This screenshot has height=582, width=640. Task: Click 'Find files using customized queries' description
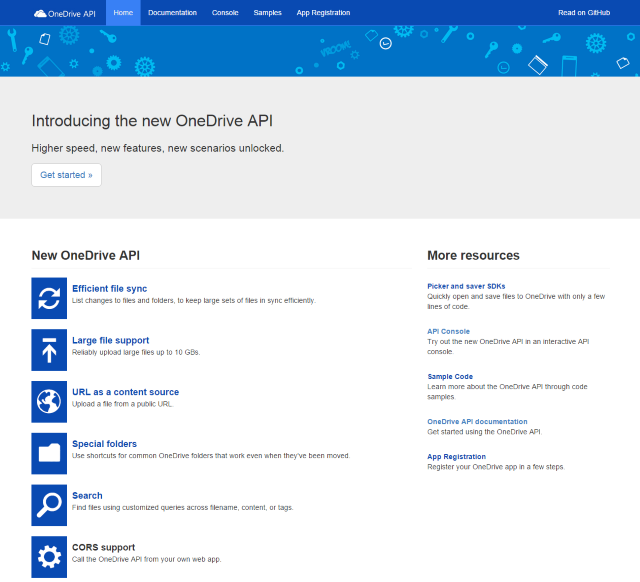(182, 508)
